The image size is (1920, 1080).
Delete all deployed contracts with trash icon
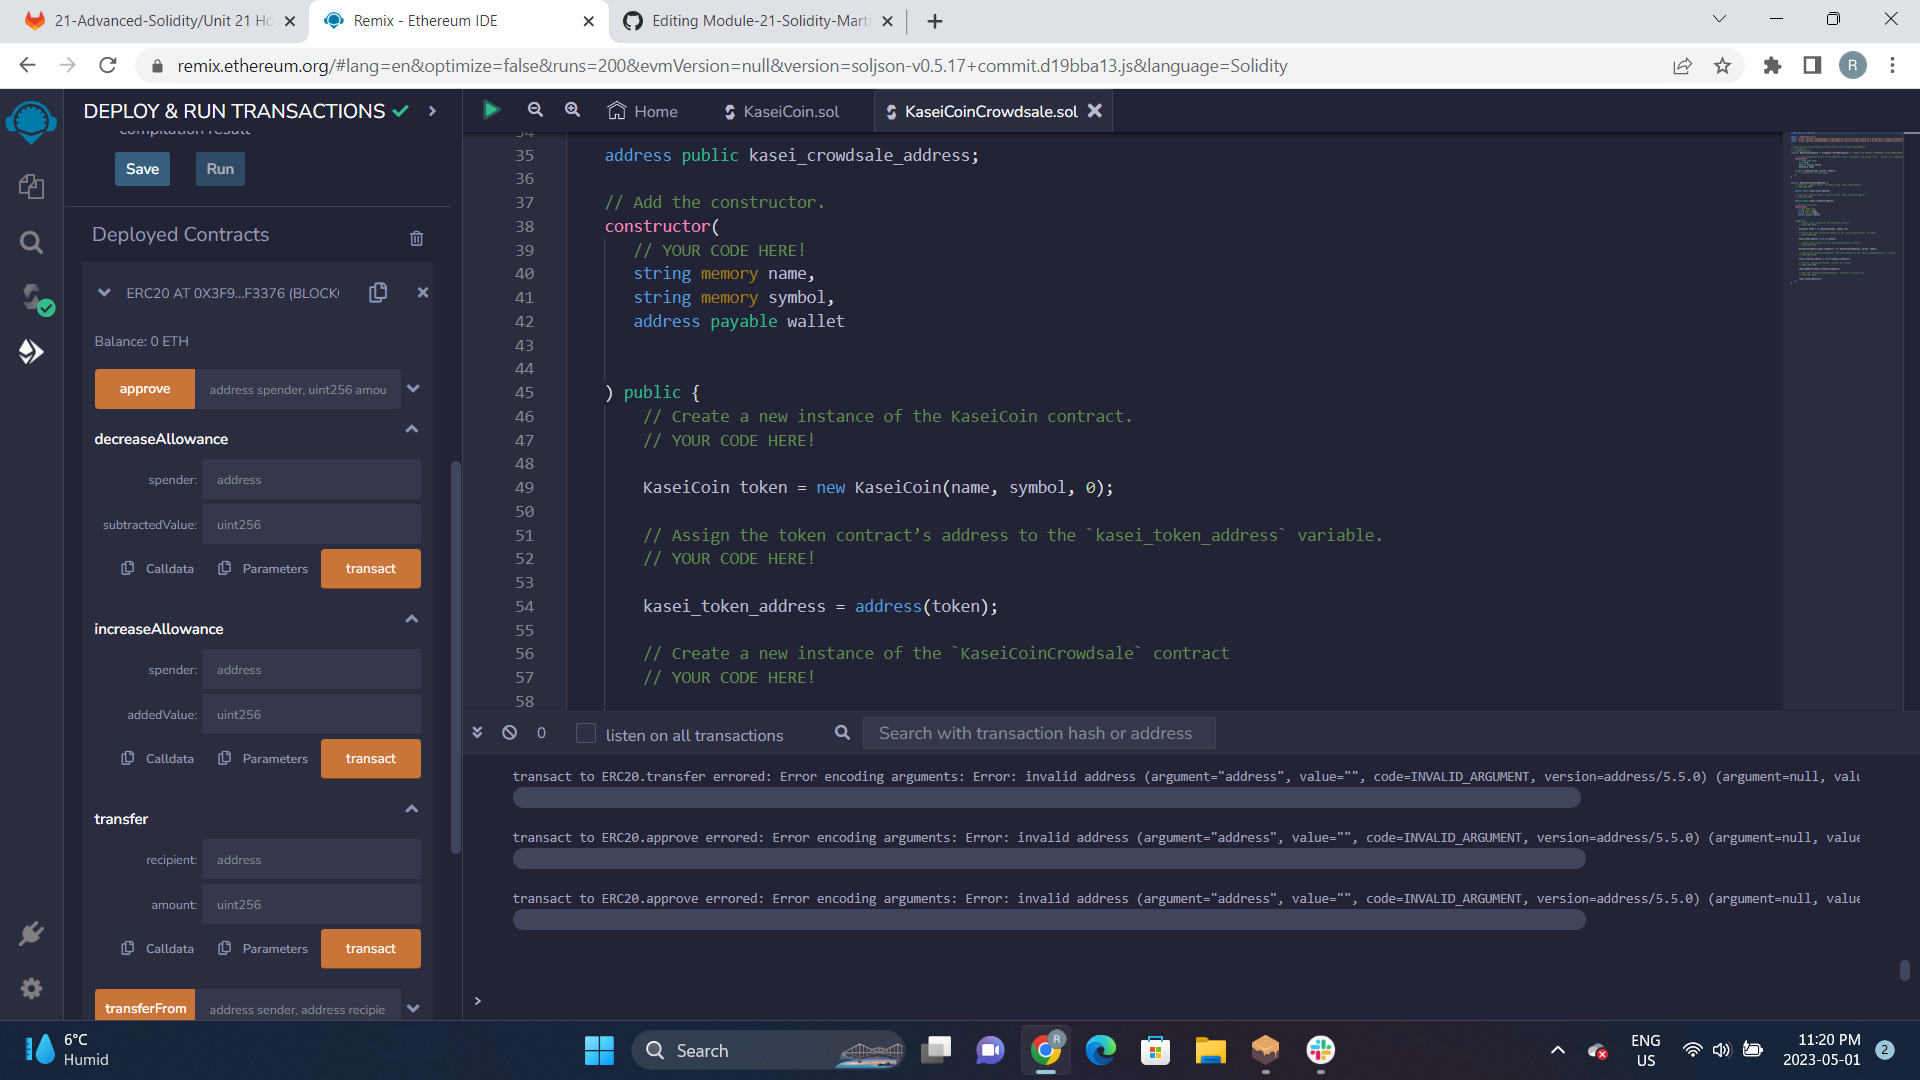click(x=416, y=238)
